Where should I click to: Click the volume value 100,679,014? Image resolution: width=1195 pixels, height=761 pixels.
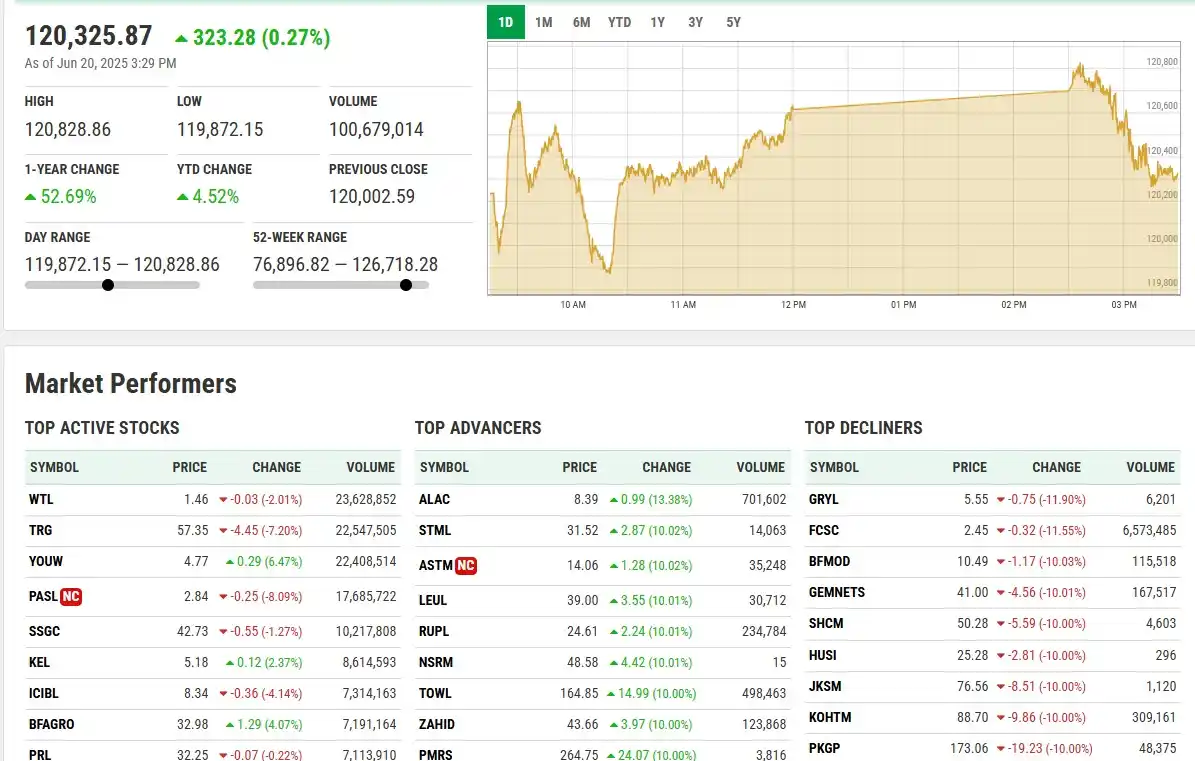376,129
